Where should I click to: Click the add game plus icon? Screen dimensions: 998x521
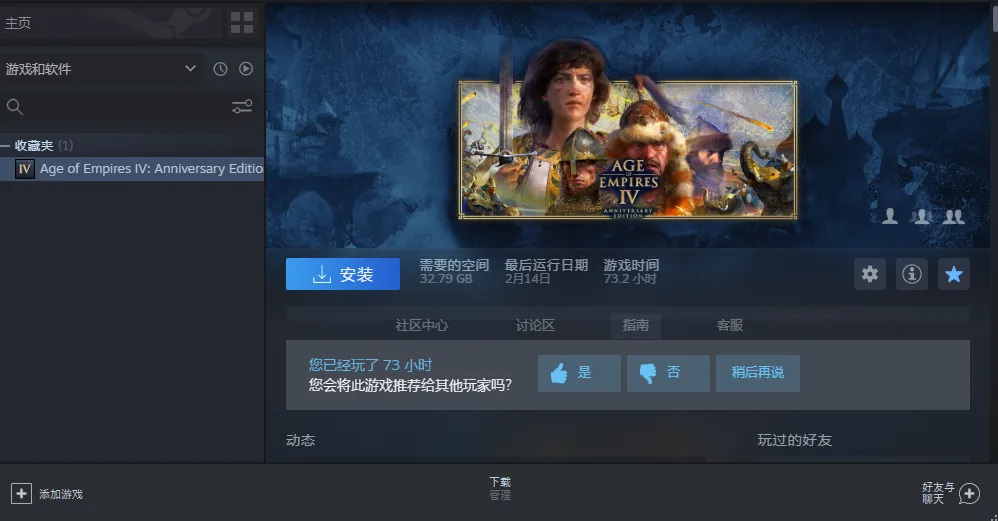(21, 493)
